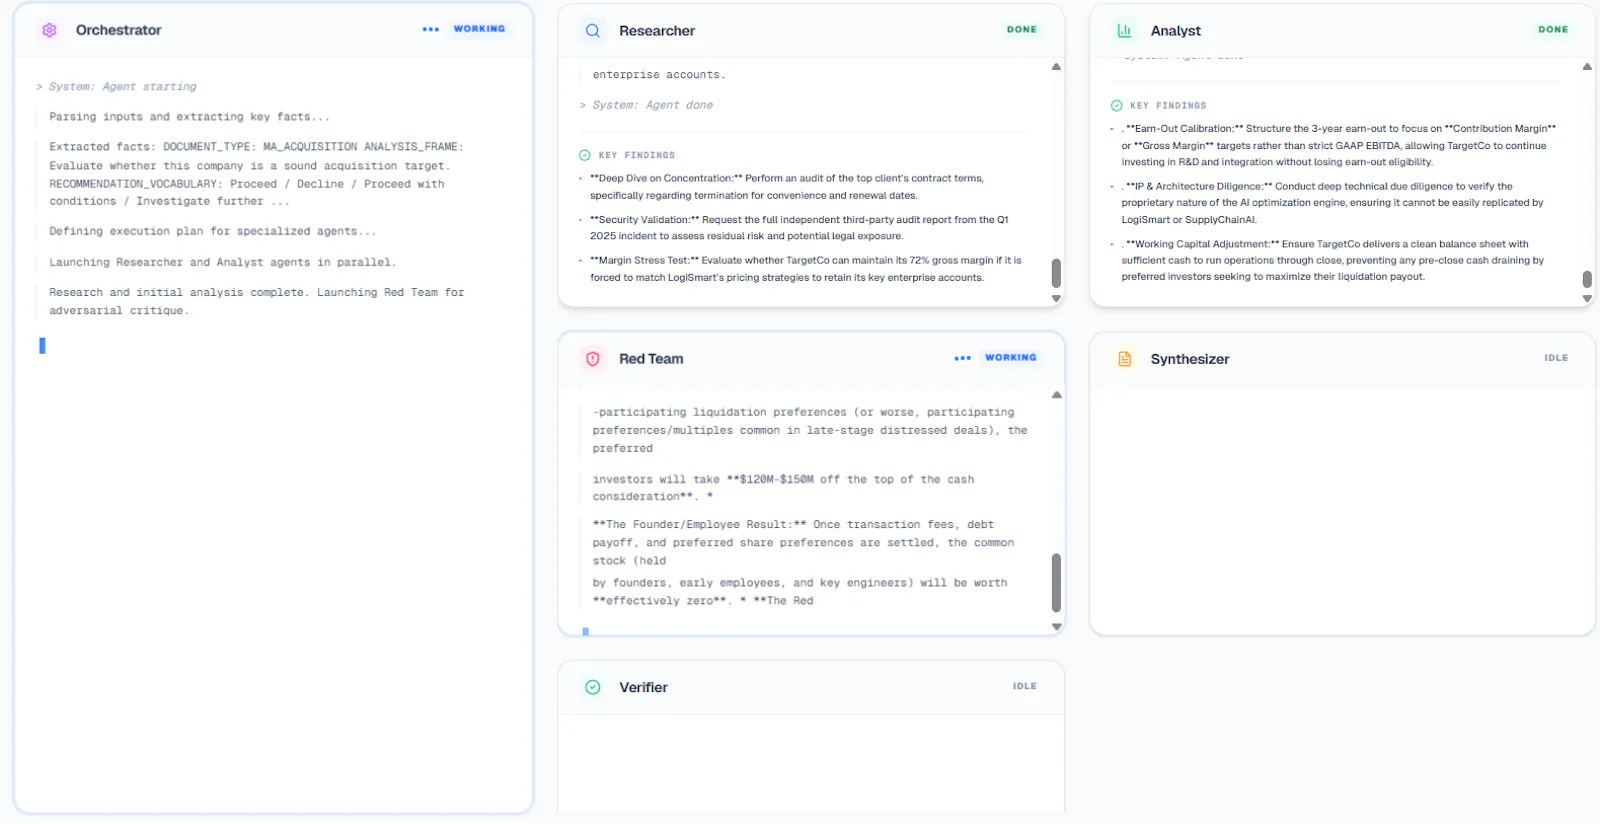The height and width of the screenshot is (824, 1600).
Task: Click the Researcher magnifier icon
Action: tap(593, 31)
